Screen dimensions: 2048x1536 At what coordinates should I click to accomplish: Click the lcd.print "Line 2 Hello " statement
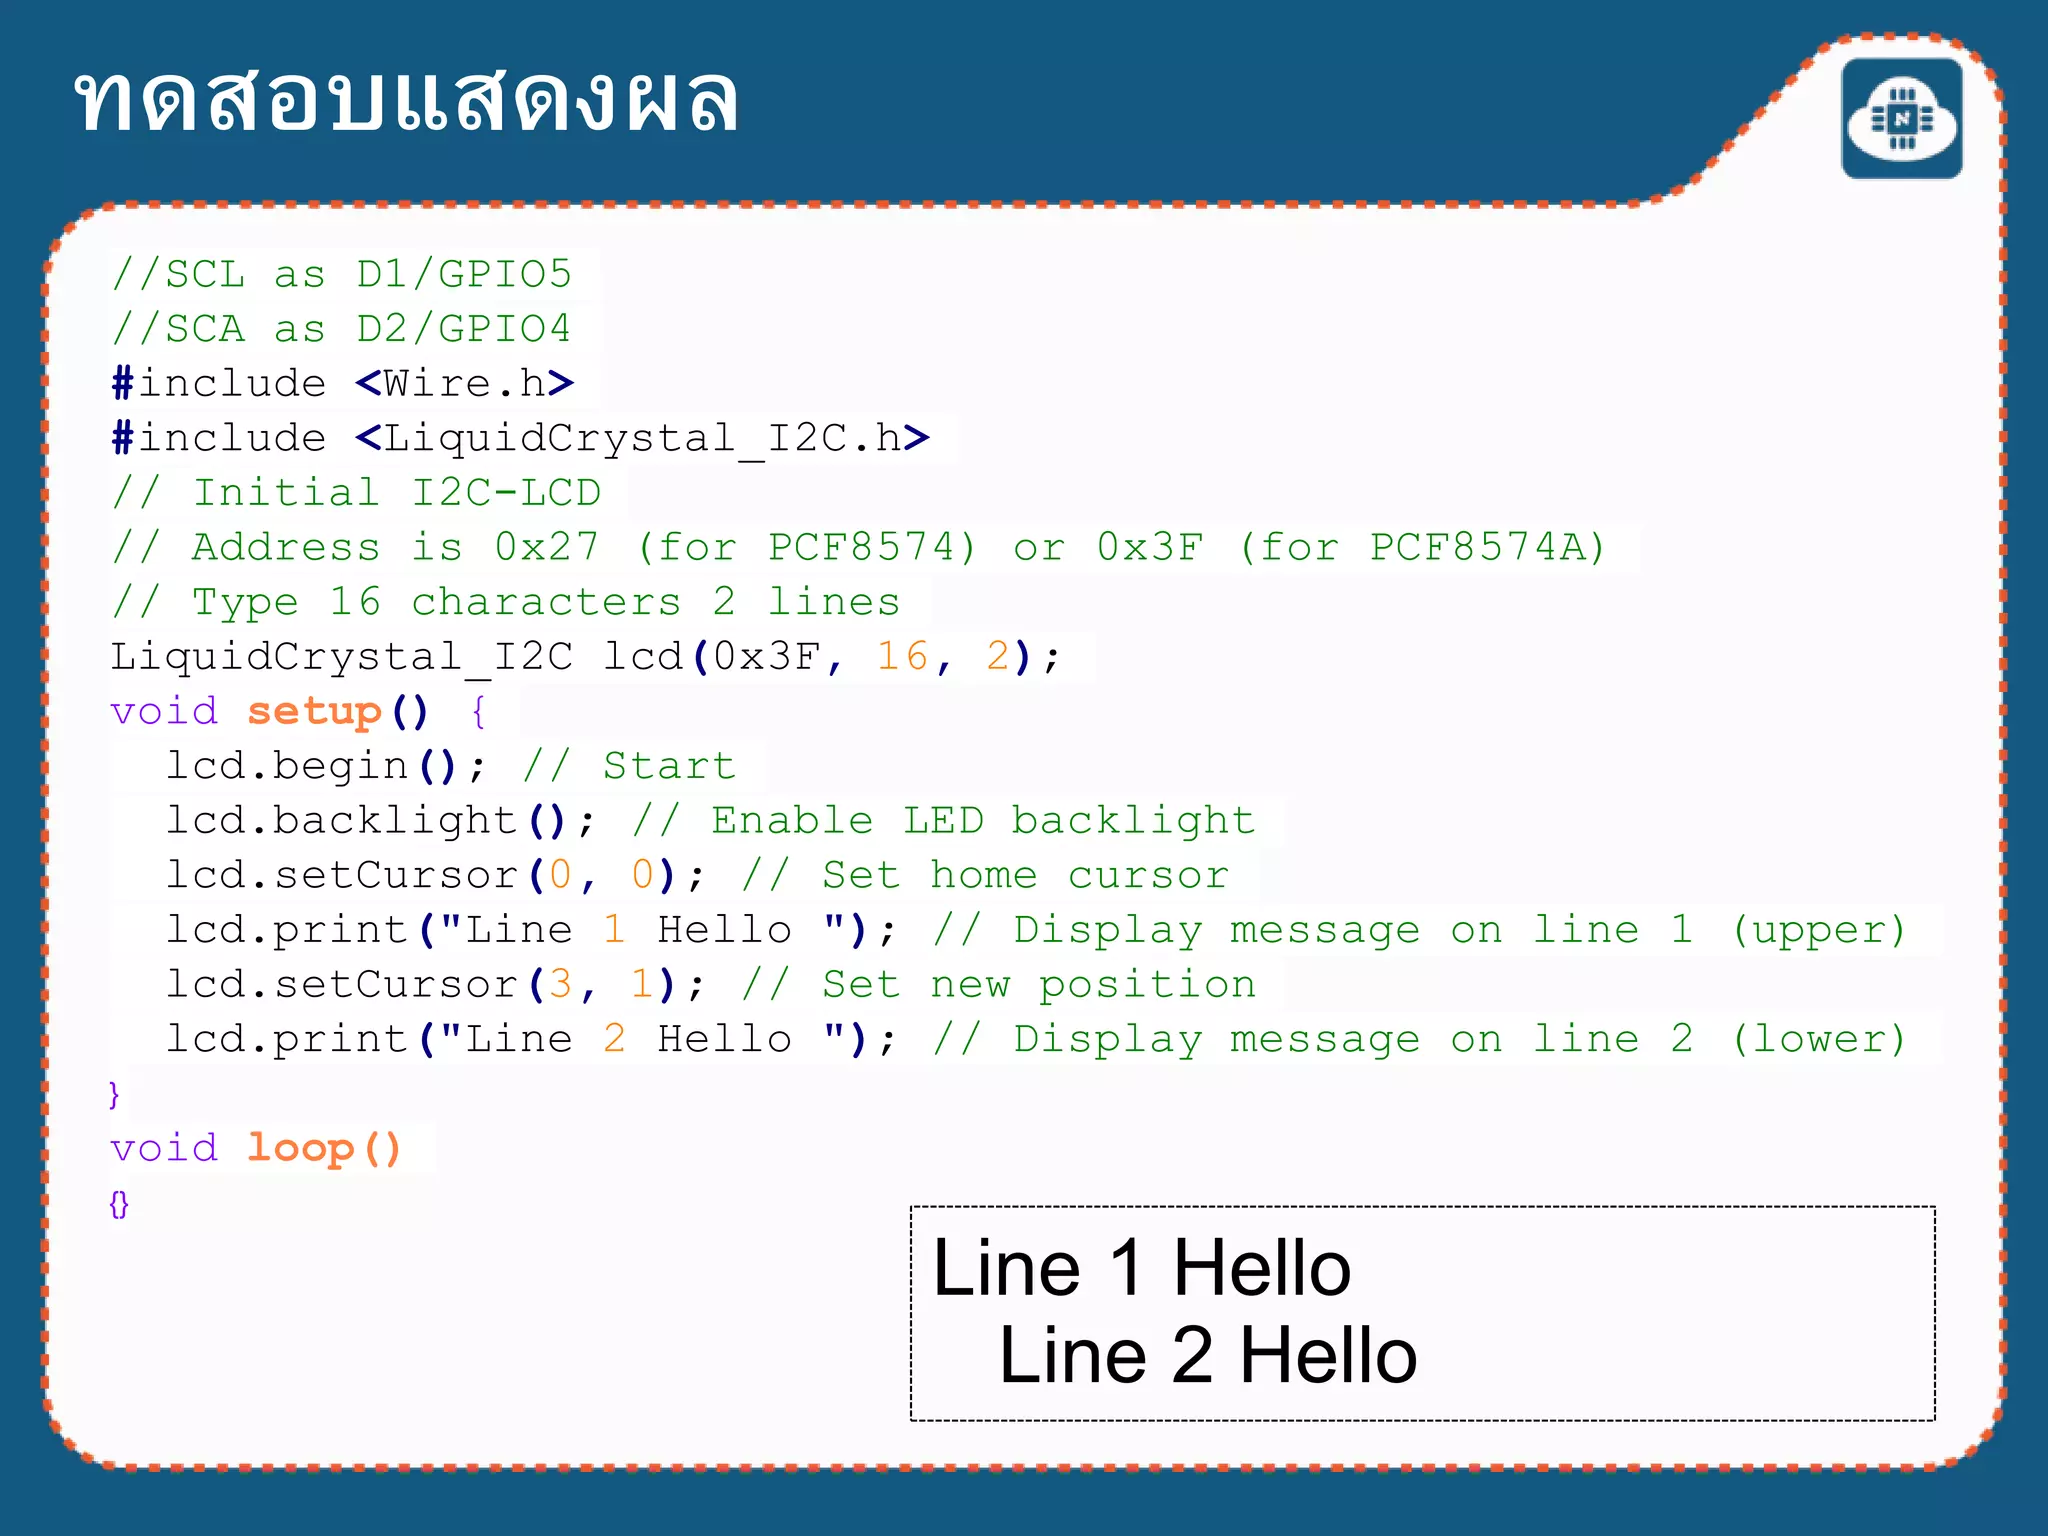531,1039
